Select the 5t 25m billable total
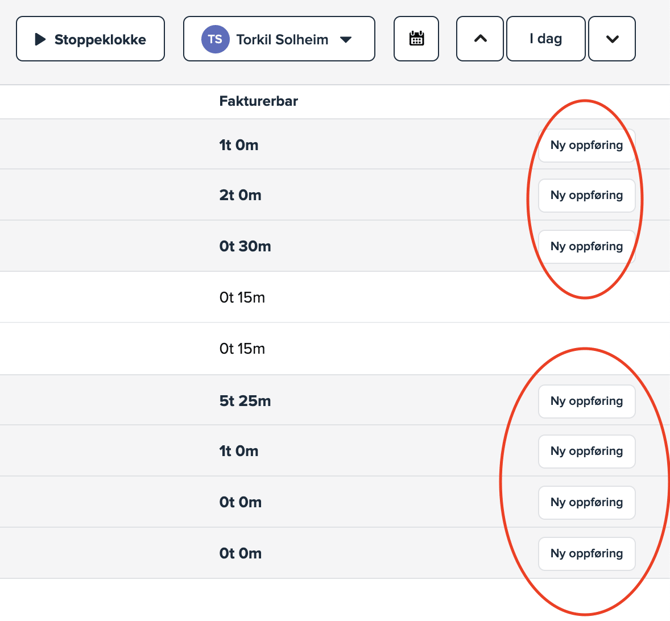Screen dimensions: 670x621 pyautogui.click(x=245, y=401)
